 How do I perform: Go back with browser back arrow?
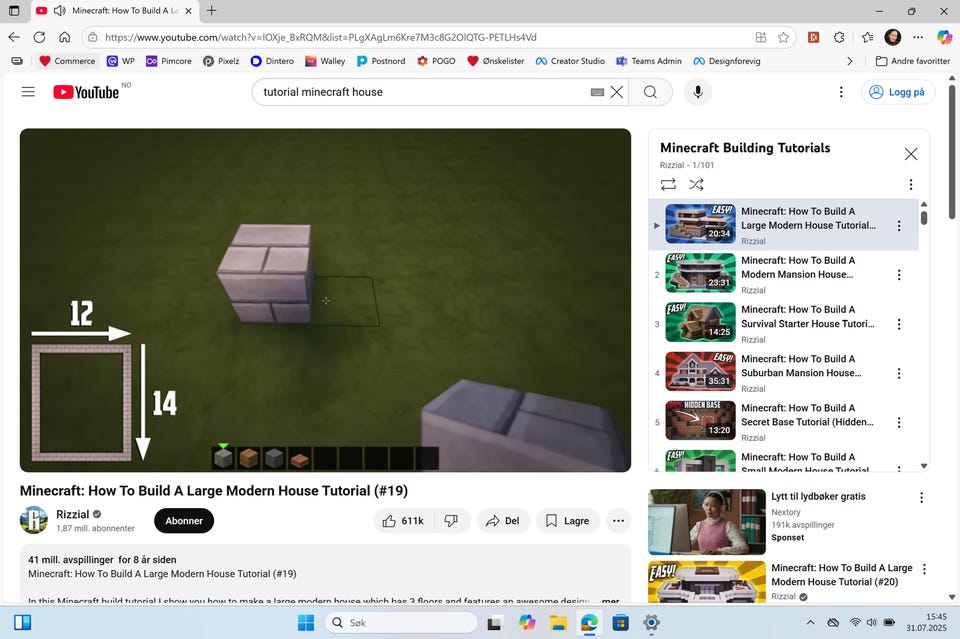click(x=14, y=37)
